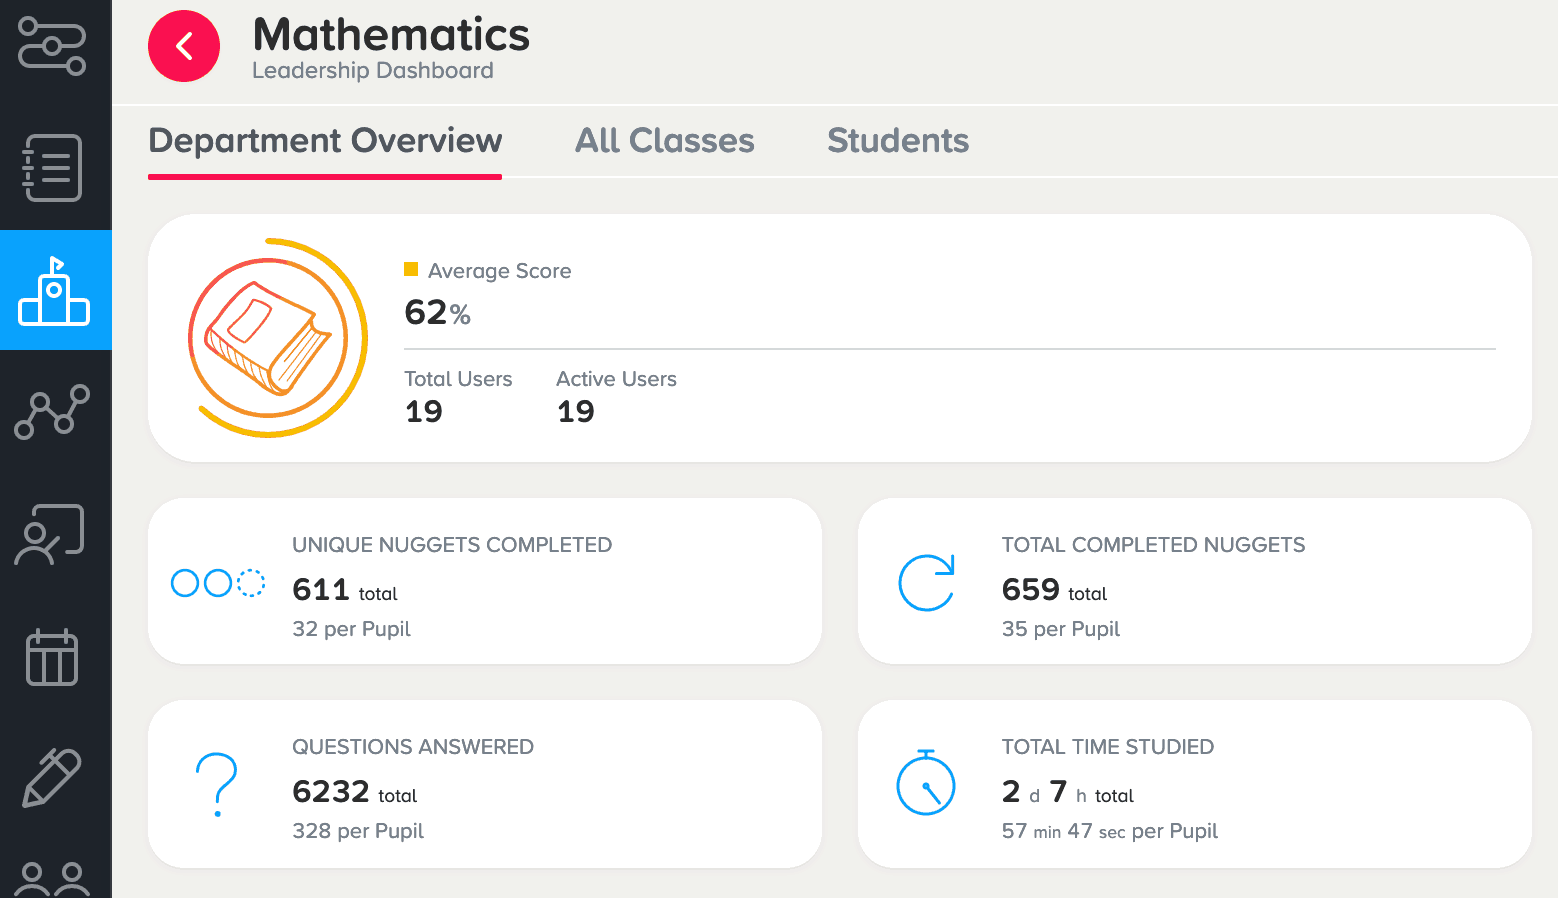Image resolution: width=1558 pixels, height=898 pixels.
Task: Open the graph analytics sidebar icon
Action: pos(52,411)
